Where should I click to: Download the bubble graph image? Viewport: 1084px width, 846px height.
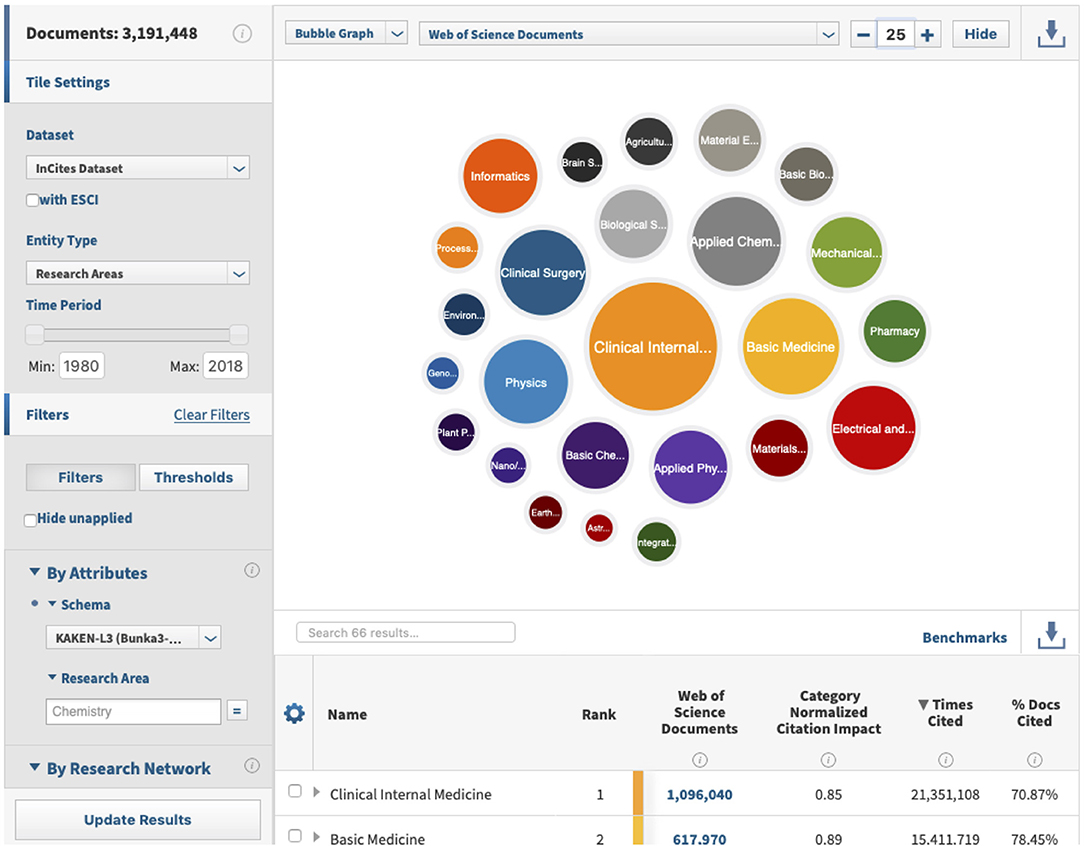pyautogui.click(x=1051, y=33)
